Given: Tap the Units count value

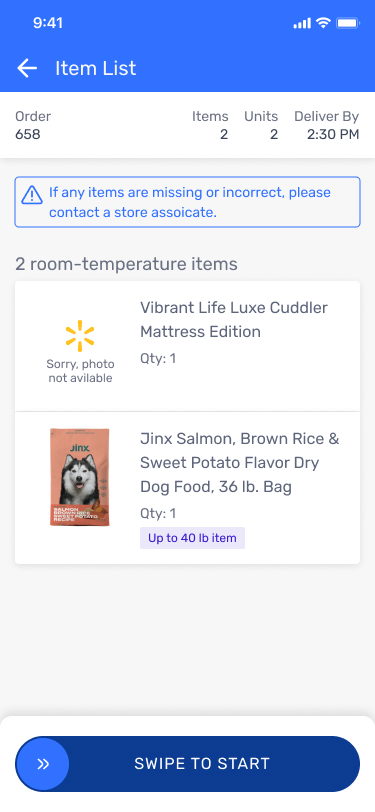Looking at the screenshot, I should 274,135.
